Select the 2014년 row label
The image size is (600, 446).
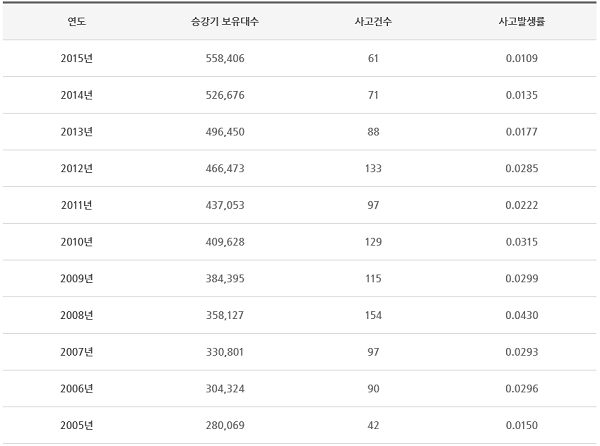76,95
